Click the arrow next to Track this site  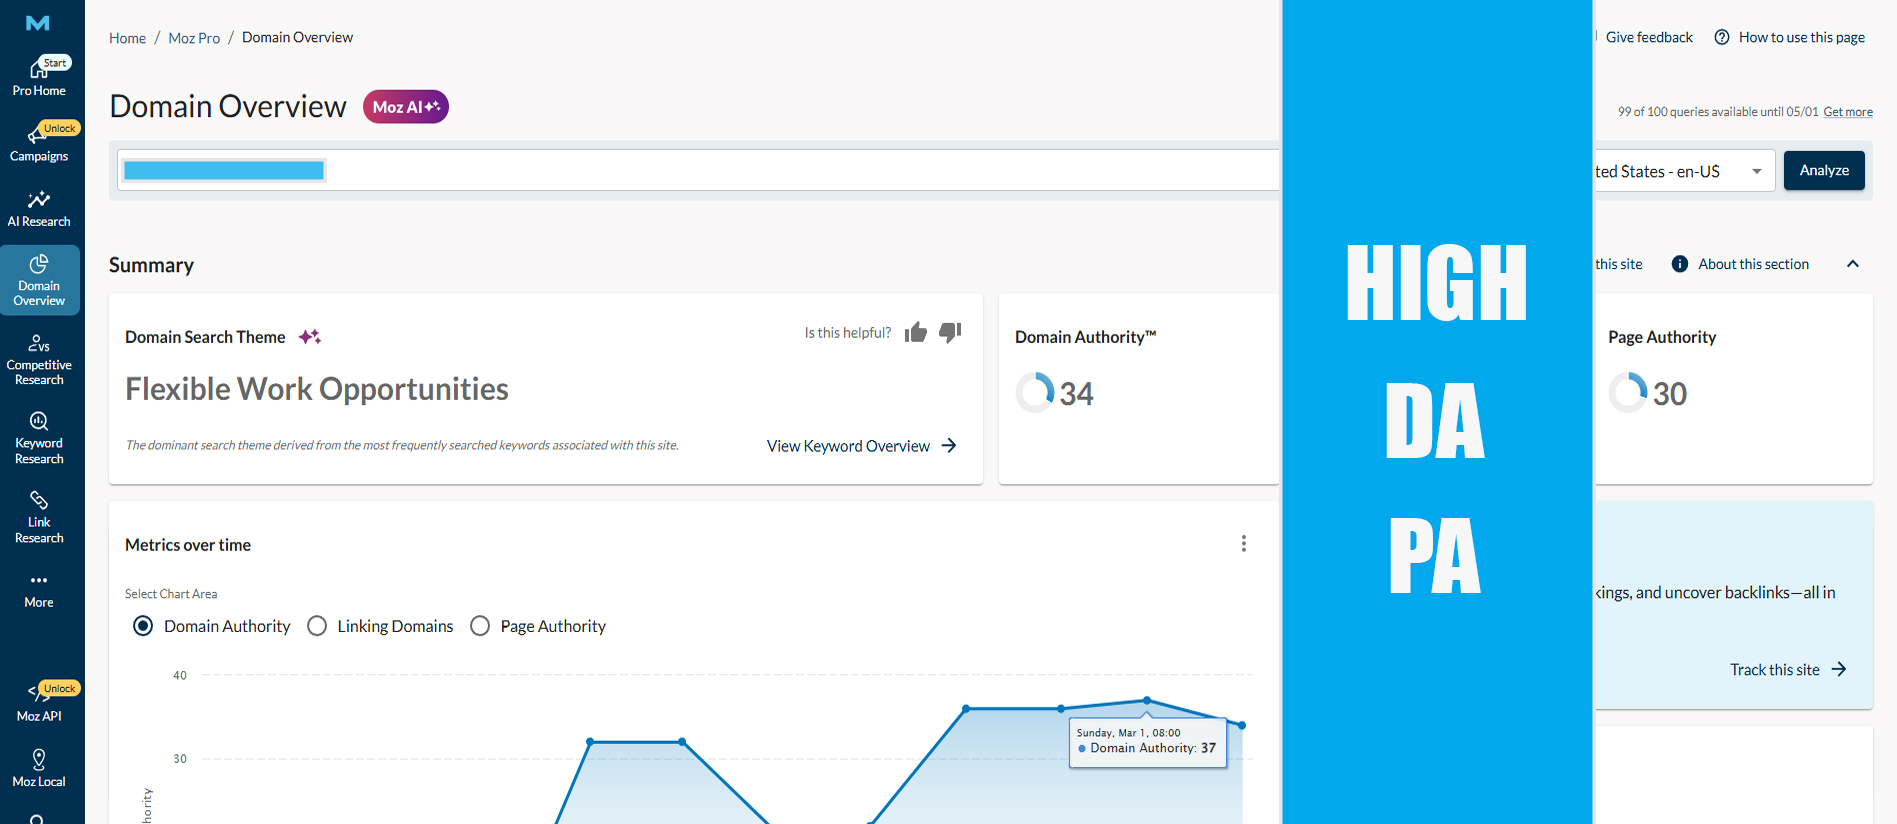pyautogui.click(x=1839, y=669)
